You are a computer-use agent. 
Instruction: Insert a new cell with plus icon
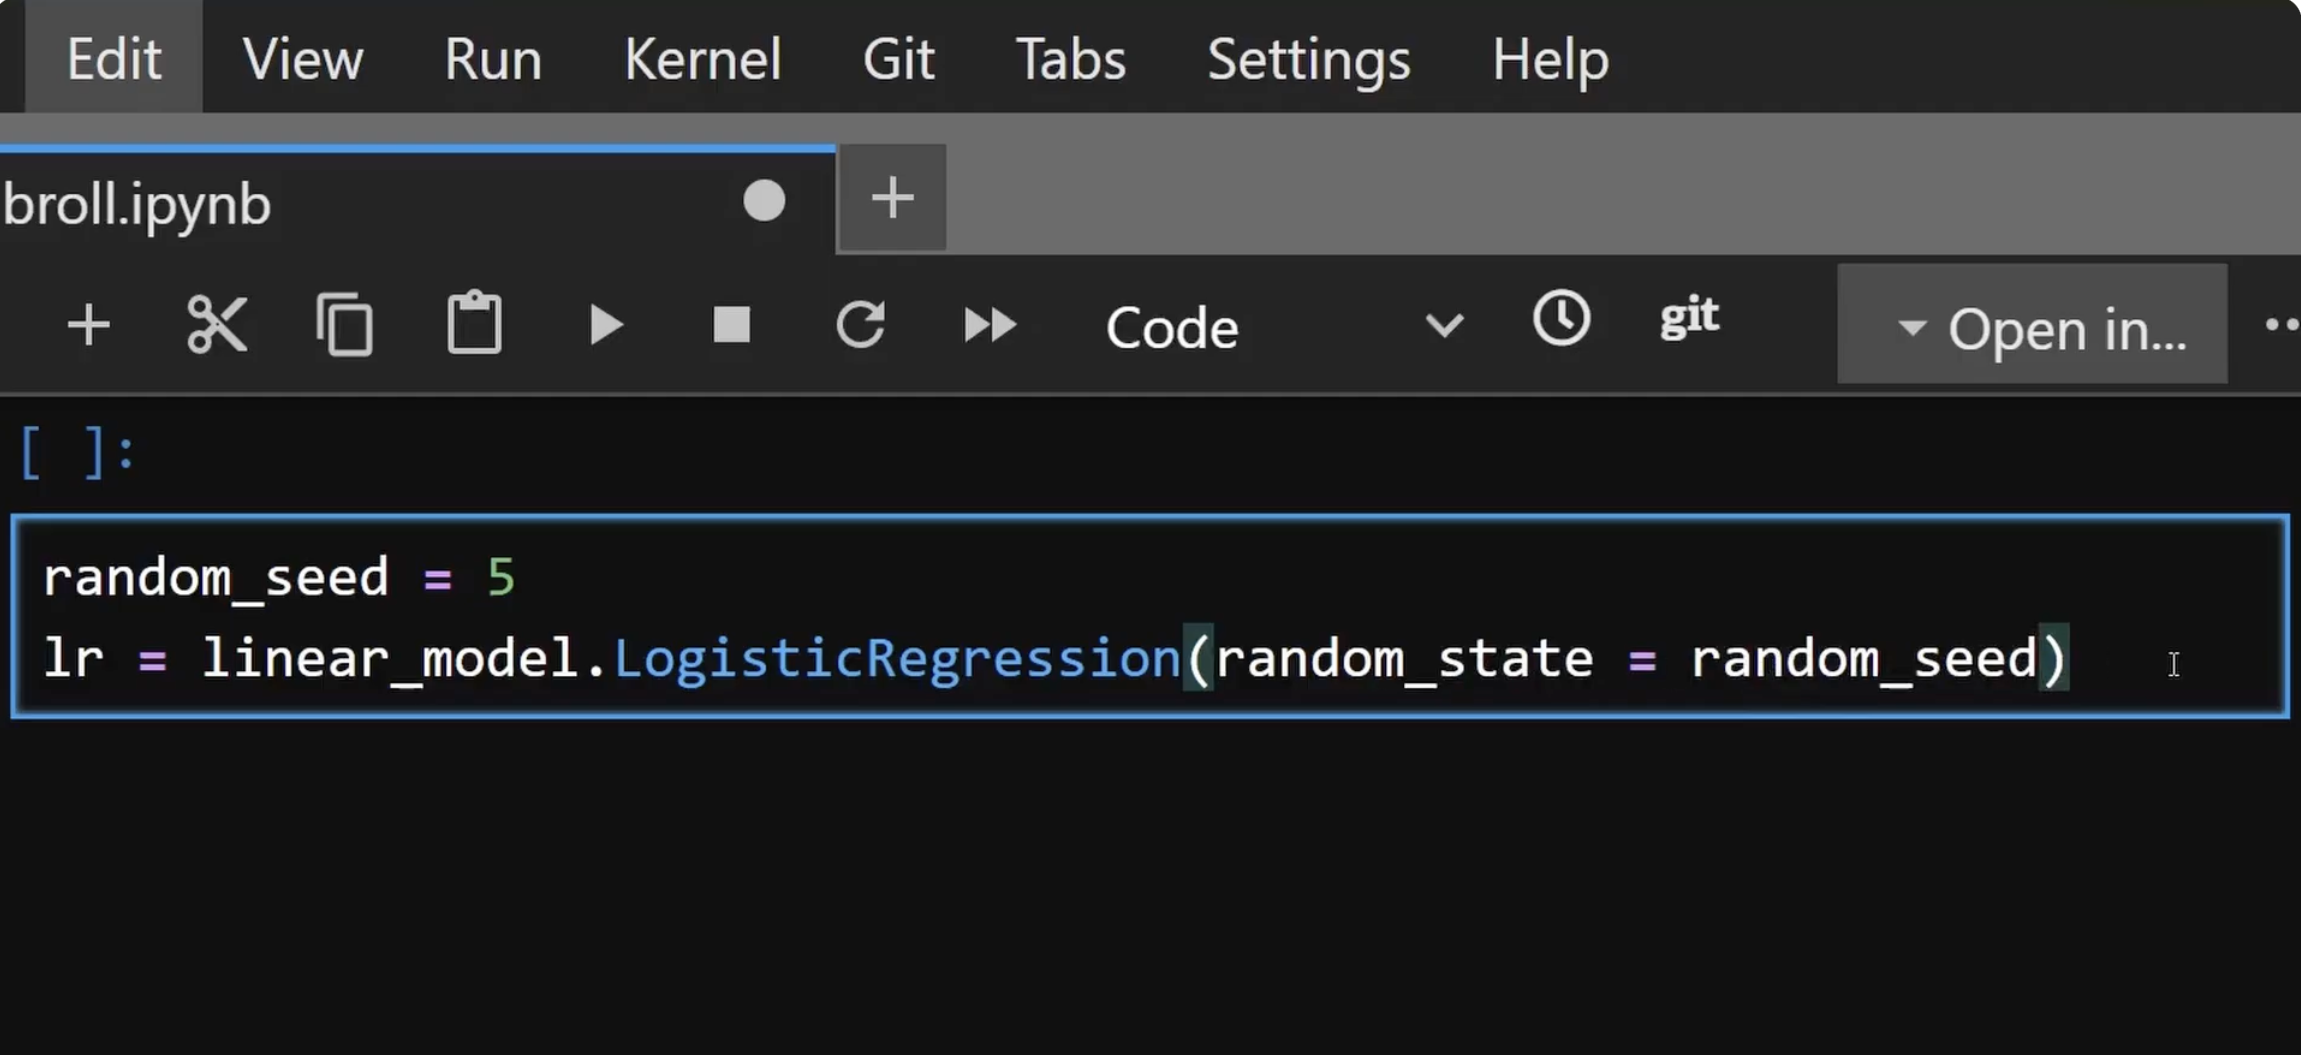tap(88, 325)
